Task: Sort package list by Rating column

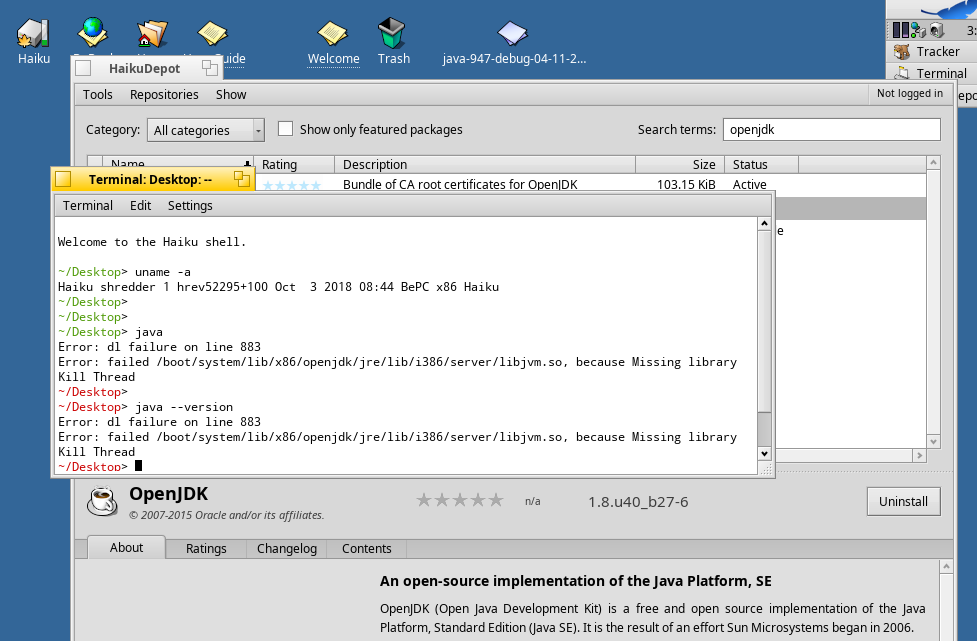Action: 294,164
